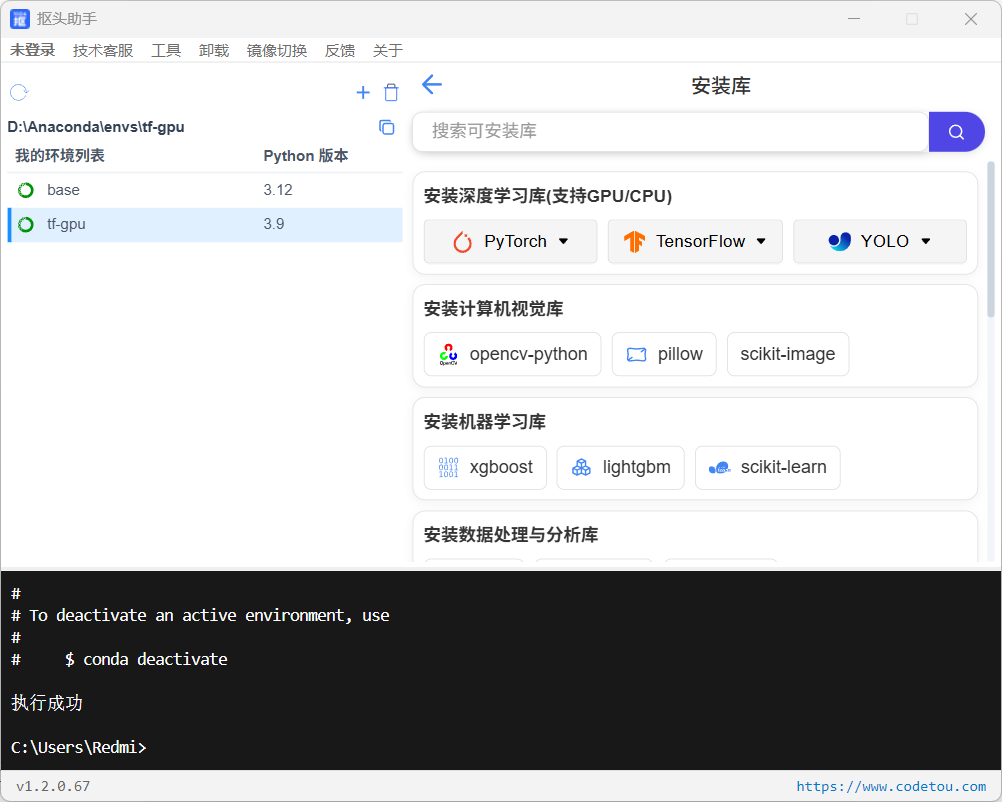Screen dimensions: 1002x802
Task: Refresh the environment list
Action: pyautogui.click(x=19, y=93)
